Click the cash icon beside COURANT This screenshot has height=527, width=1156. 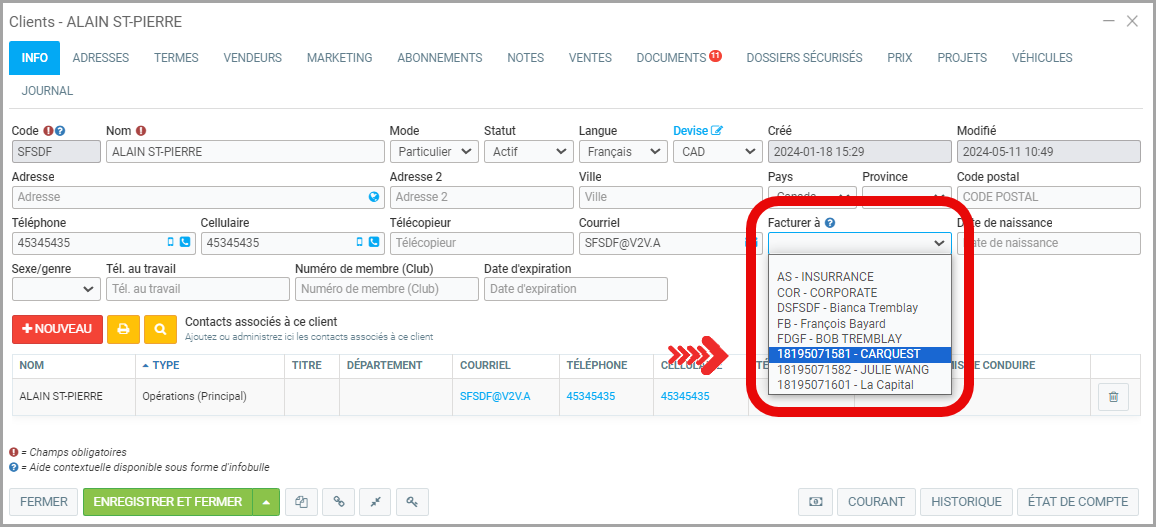816,502
